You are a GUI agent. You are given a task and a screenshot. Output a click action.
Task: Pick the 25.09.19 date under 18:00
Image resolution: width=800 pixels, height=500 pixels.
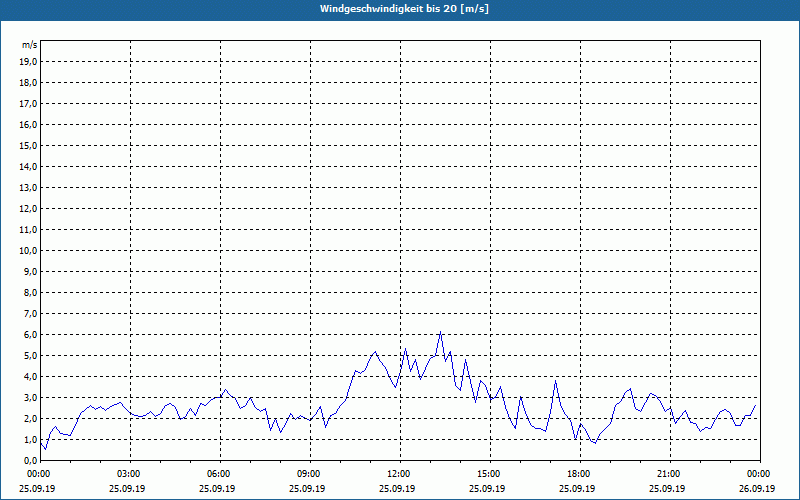(577, 489)
